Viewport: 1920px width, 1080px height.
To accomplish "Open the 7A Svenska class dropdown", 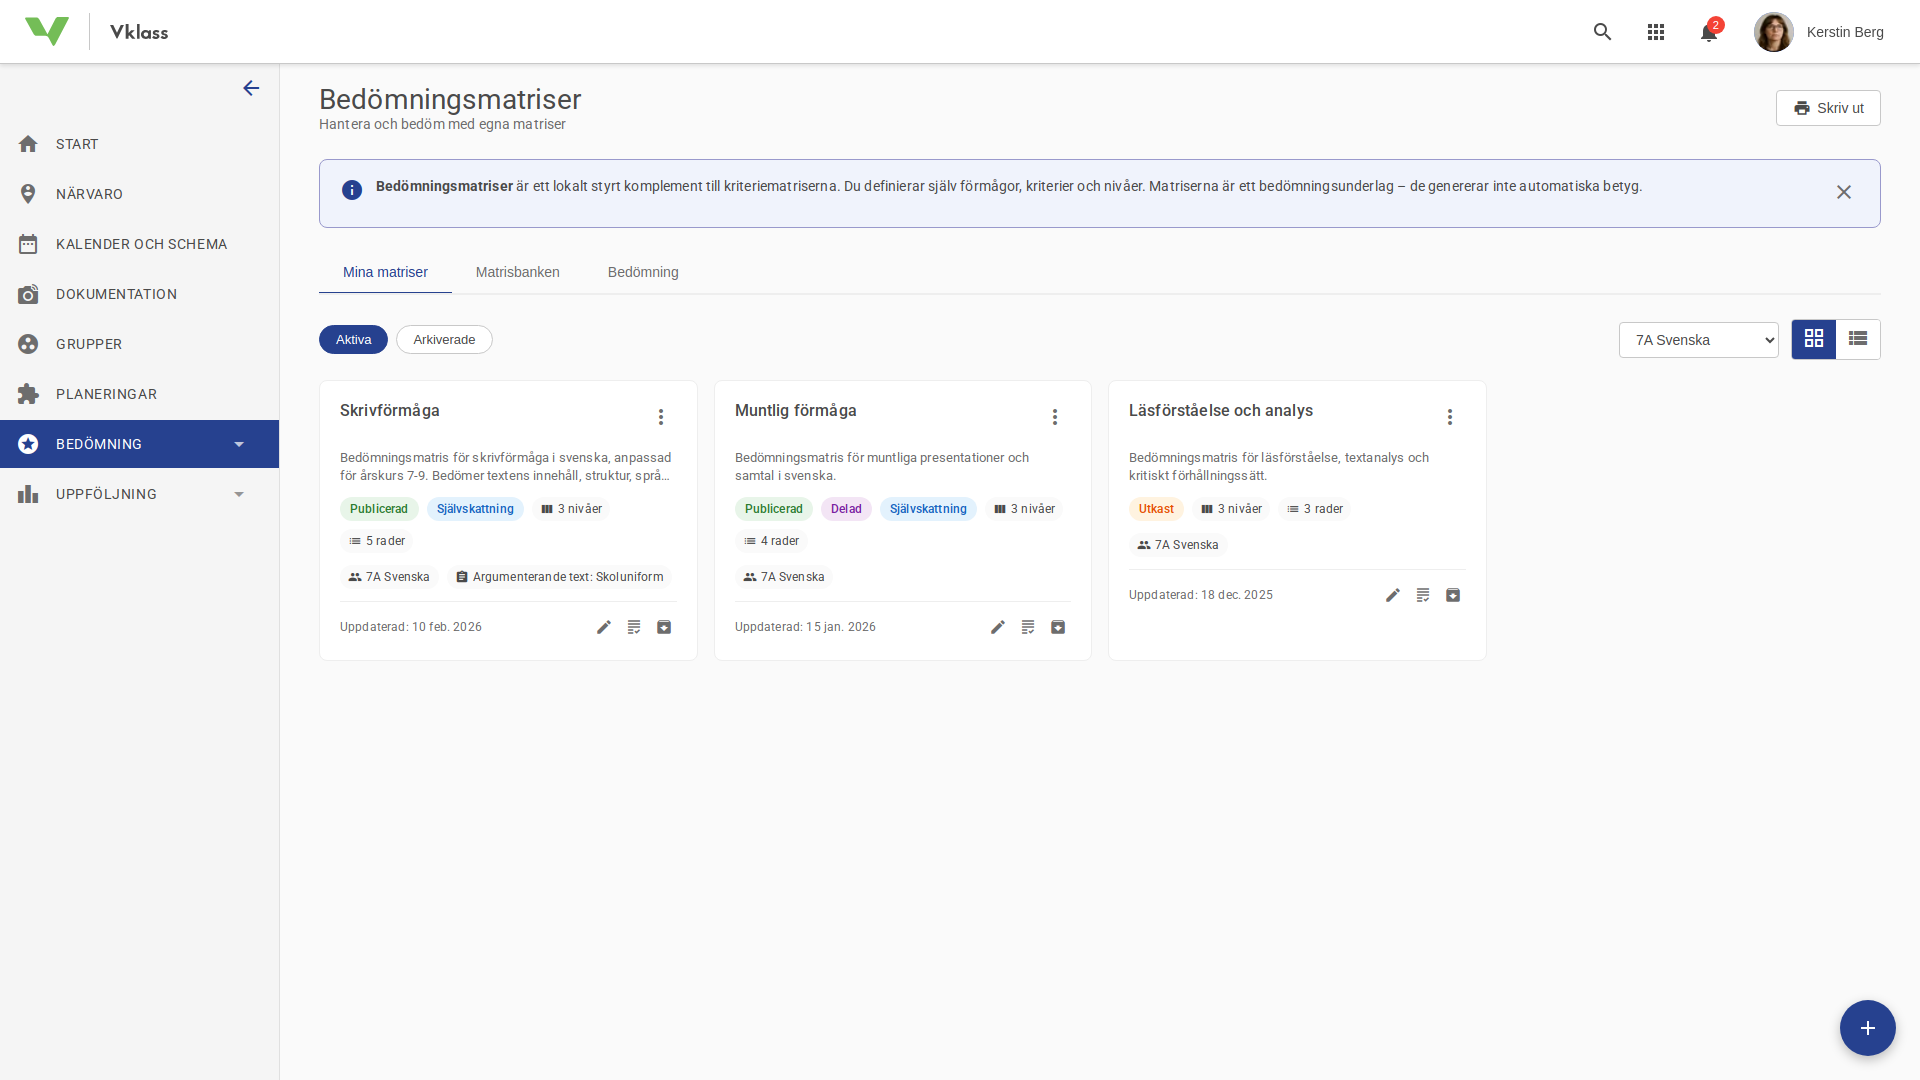I will click(x=1698, y=339).
